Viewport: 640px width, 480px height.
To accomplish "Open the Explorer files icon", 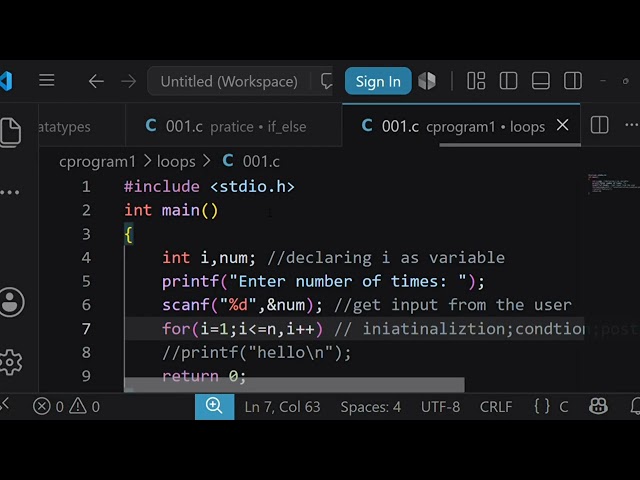I will pyautogui.click(x=11, y=133).
